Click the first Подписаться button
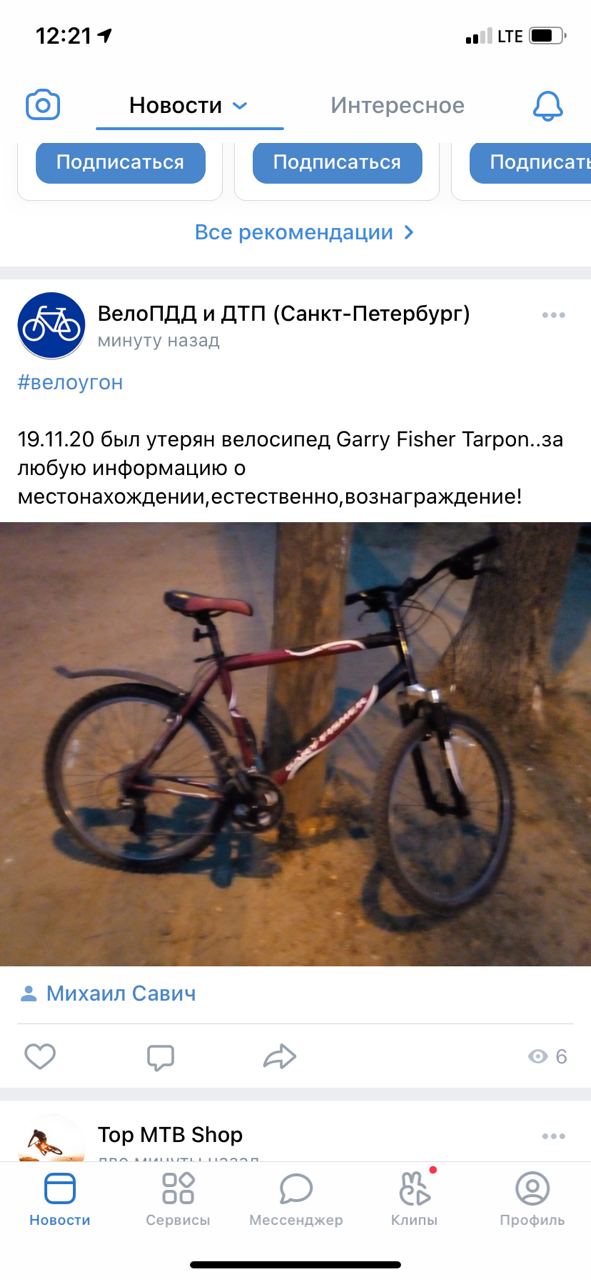Viewport: 591px width, 1280px height. [x=120, y=162]
